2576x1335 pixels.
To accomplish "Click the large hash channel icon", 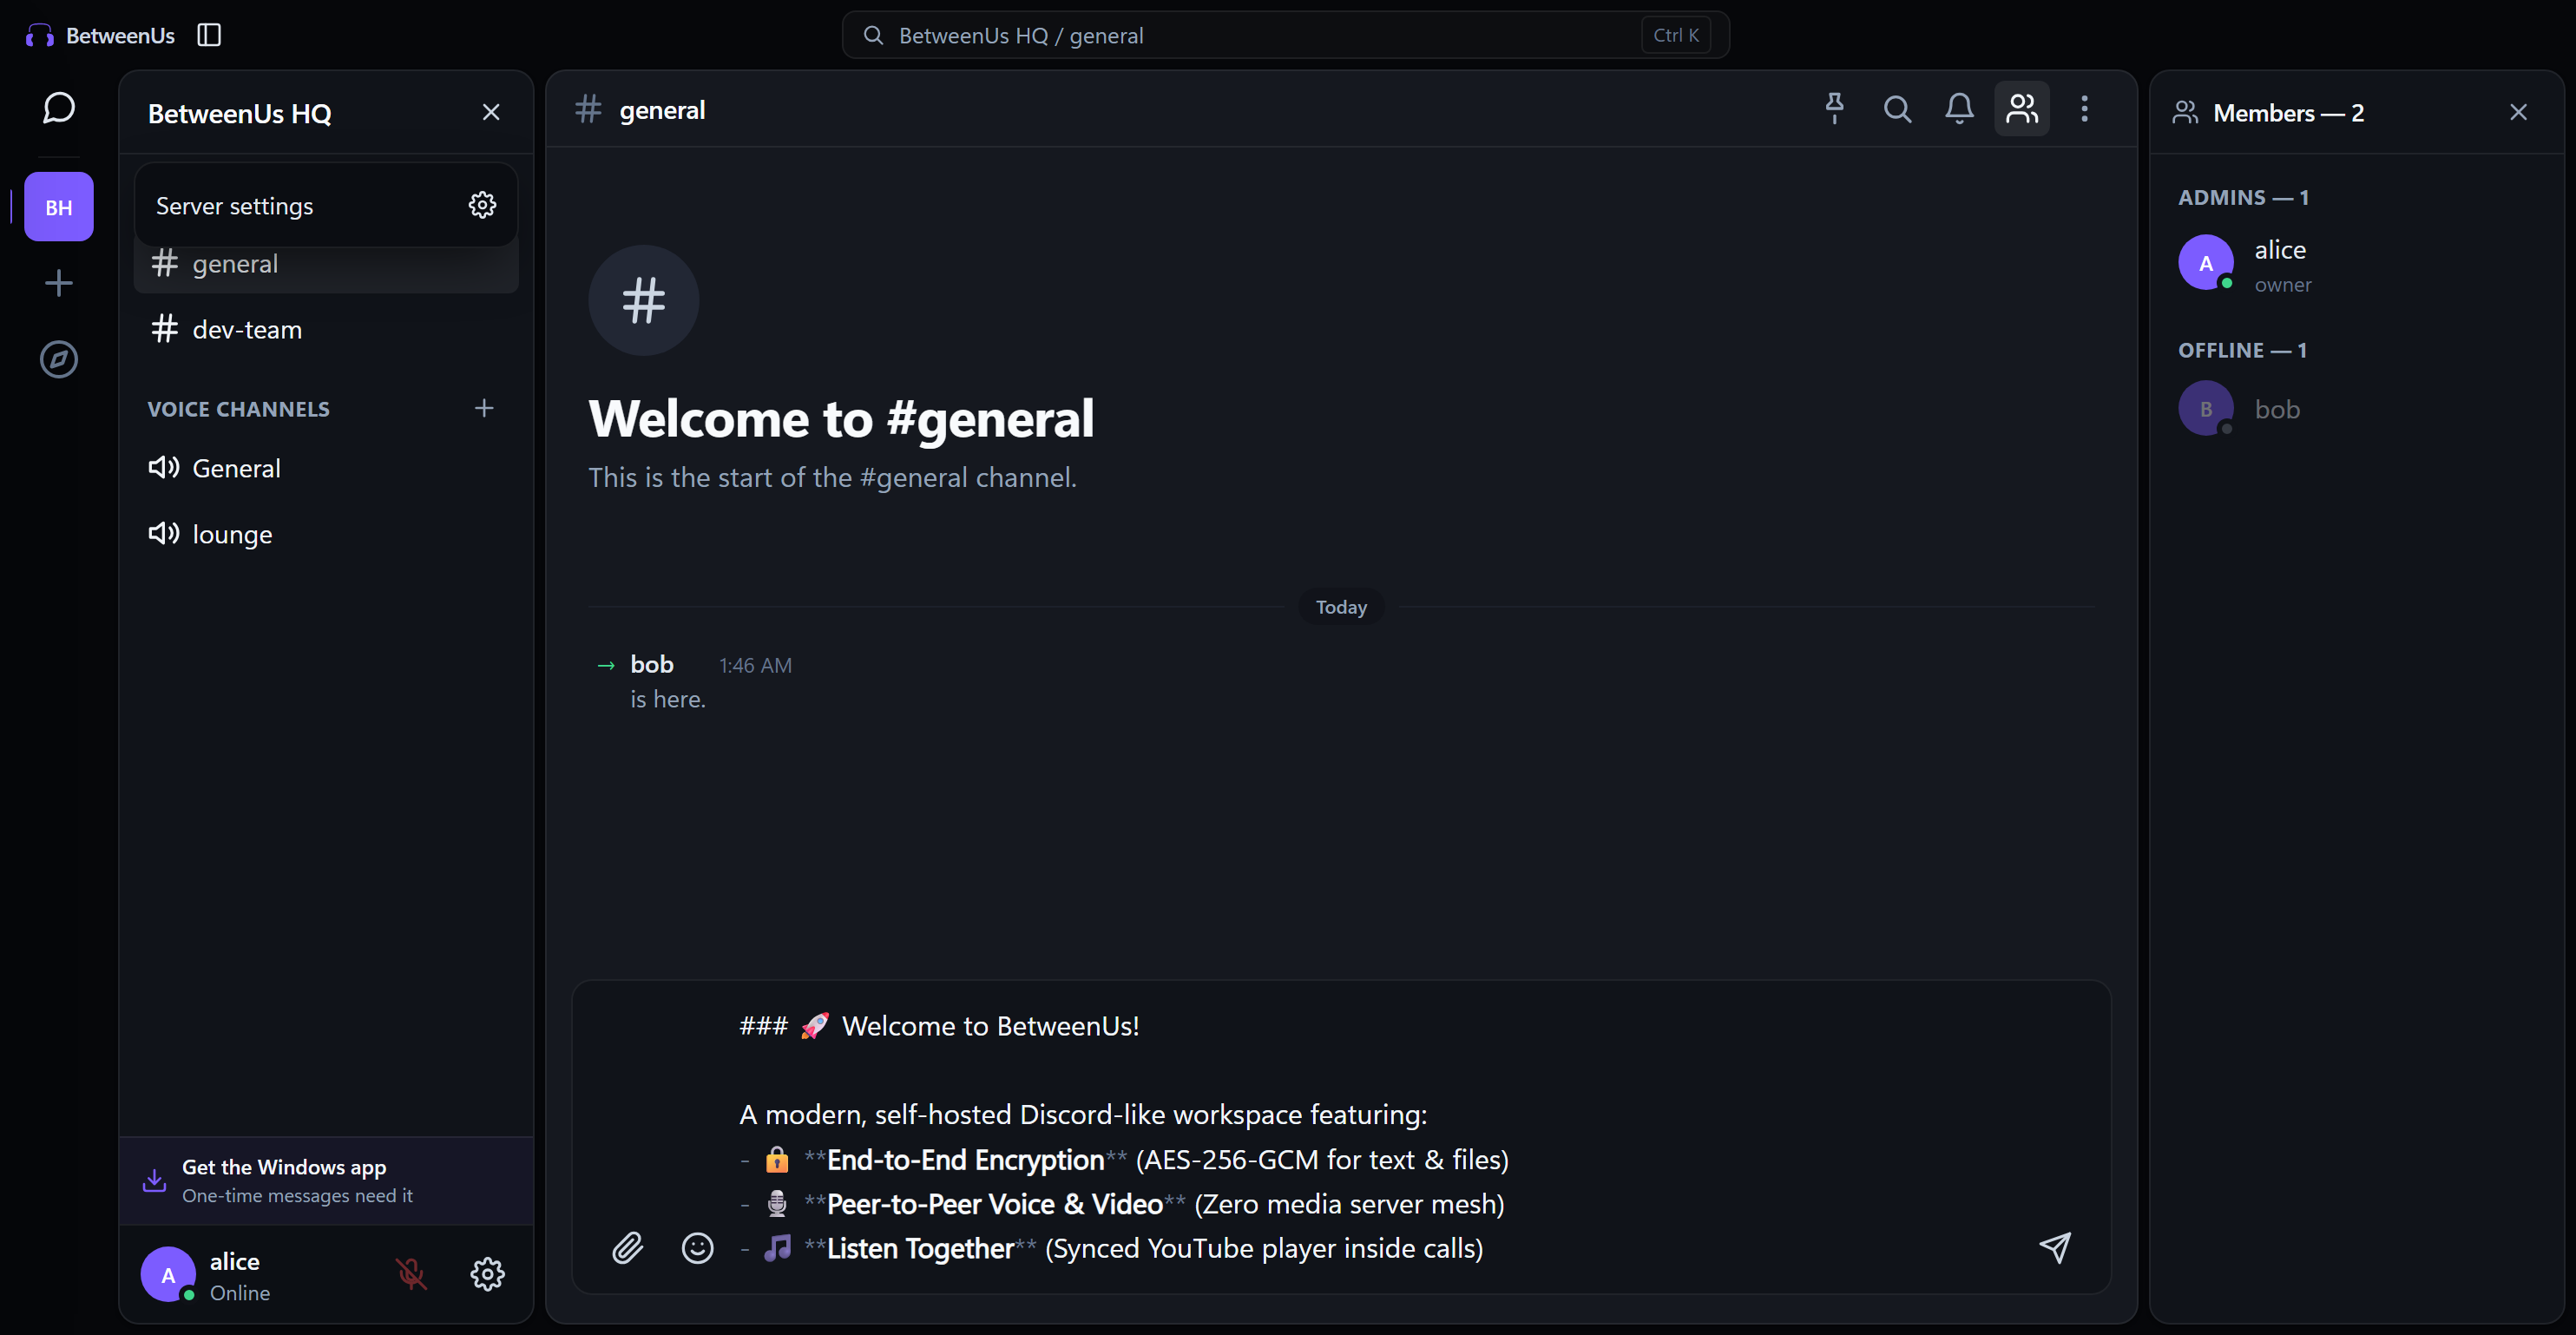I will click(643, 300).
